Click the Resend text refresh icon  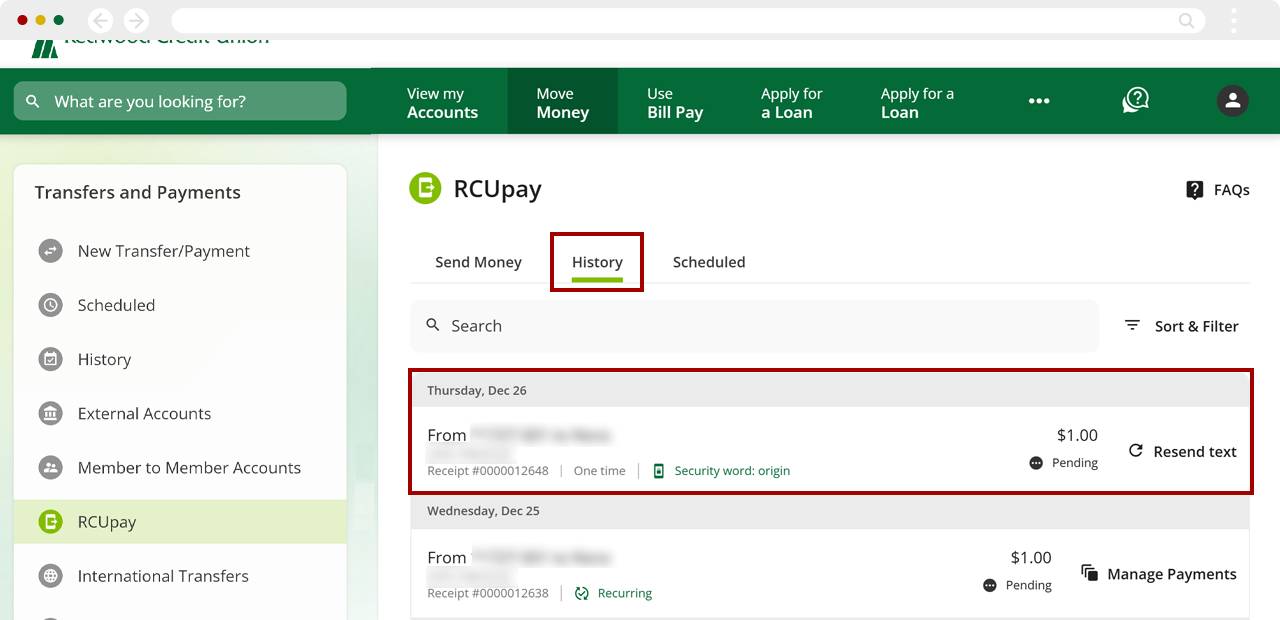pos(1135,451)
